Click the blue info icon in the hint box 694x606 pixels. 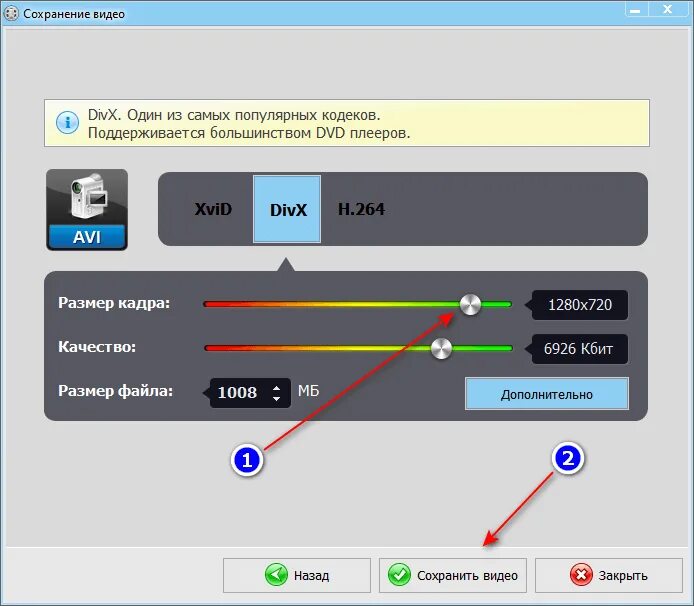67,123
